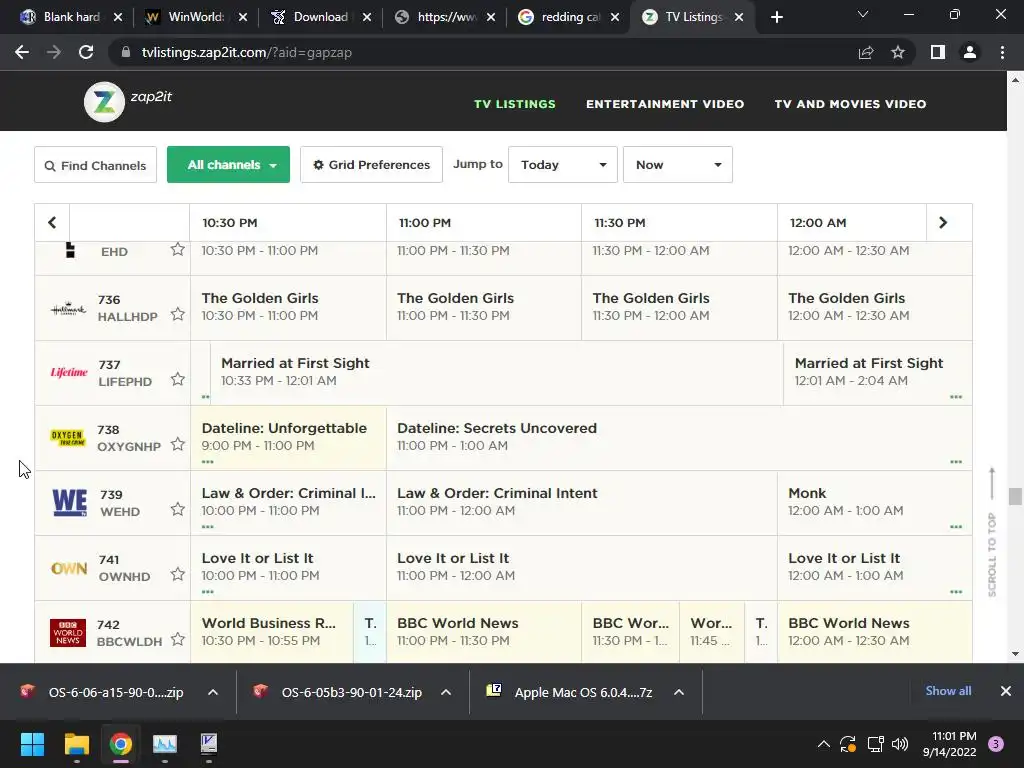Favorite channel 742 BBCWLDH star
Image resolution: width=1024 pixels, height=768 pixels.
[x=178, y=639]
